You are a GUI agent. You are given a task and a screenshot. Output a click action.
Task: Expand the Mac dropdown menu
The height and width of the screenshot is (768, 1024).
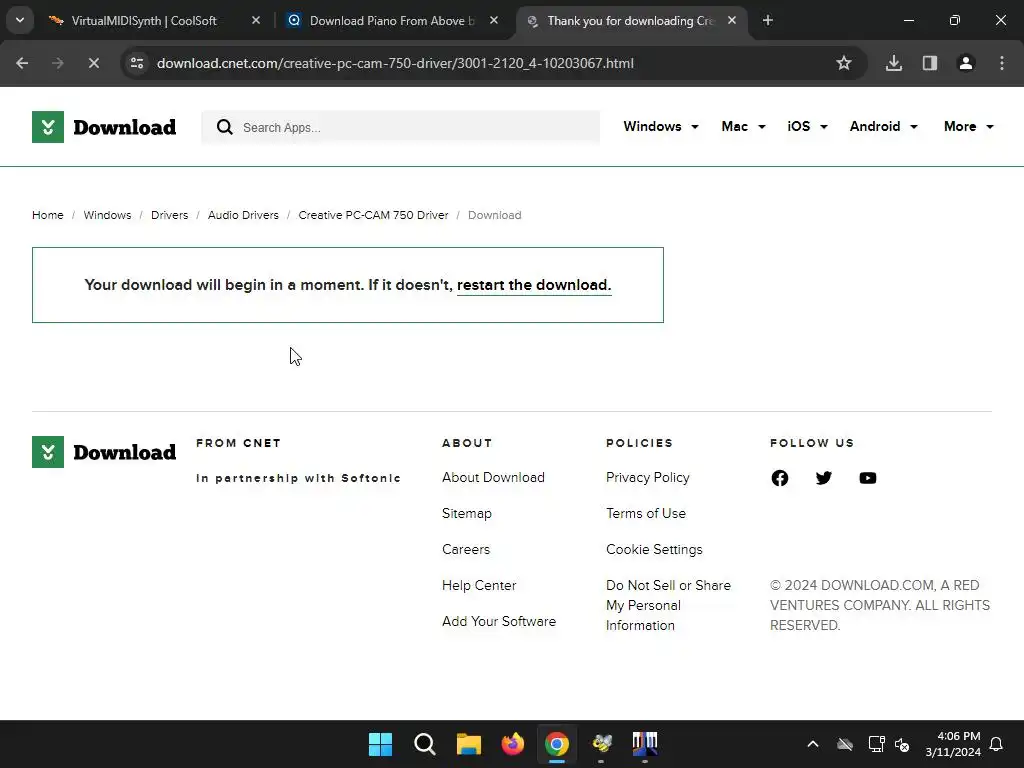(x=743, y=127)
